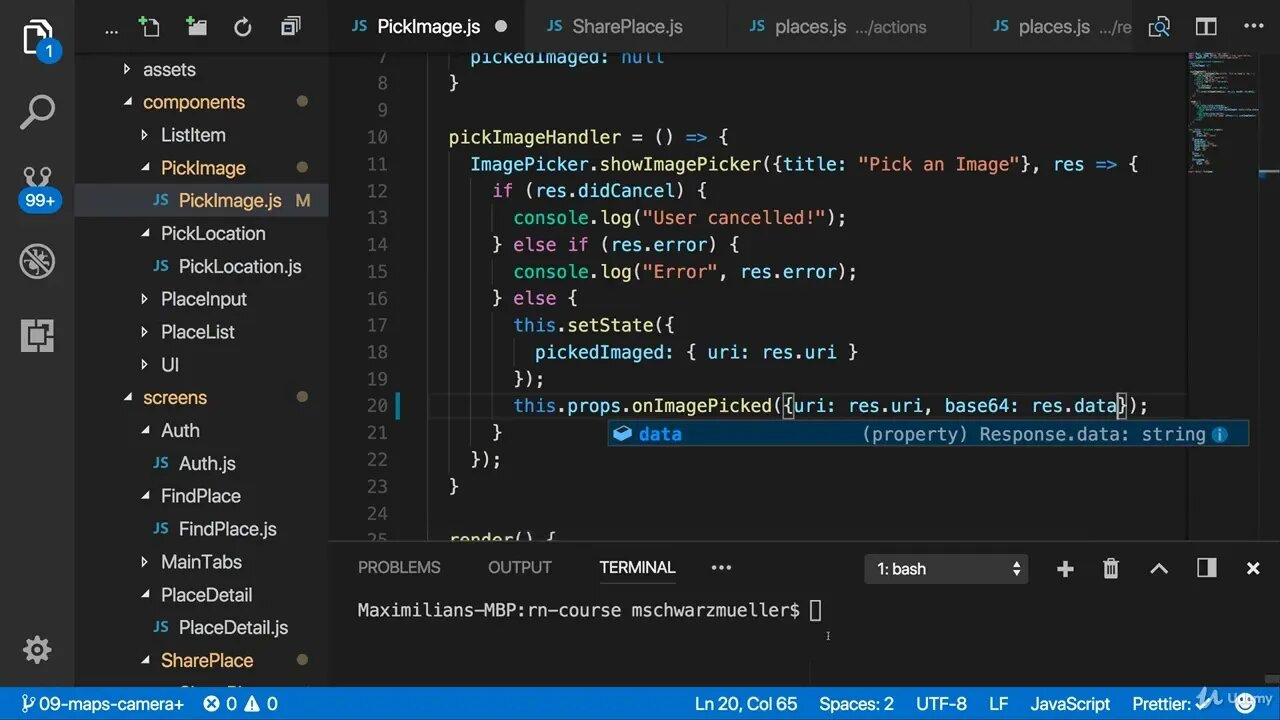Click warnings count in status bar
This screenshot has width=1280, height=720.
(261, 704)
